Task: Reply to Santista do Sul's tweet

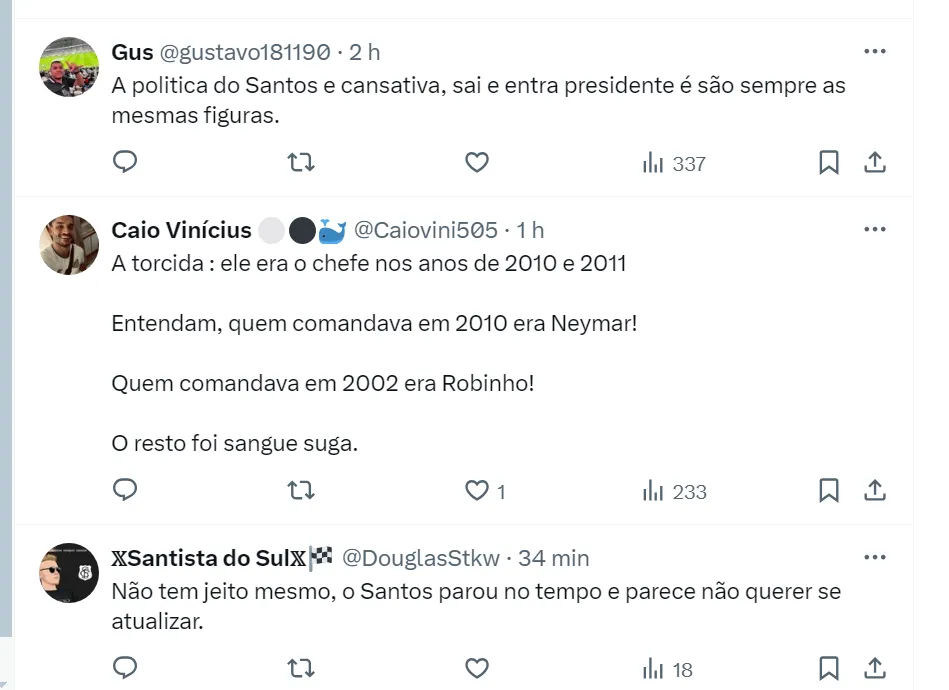Action: [125, 667]
